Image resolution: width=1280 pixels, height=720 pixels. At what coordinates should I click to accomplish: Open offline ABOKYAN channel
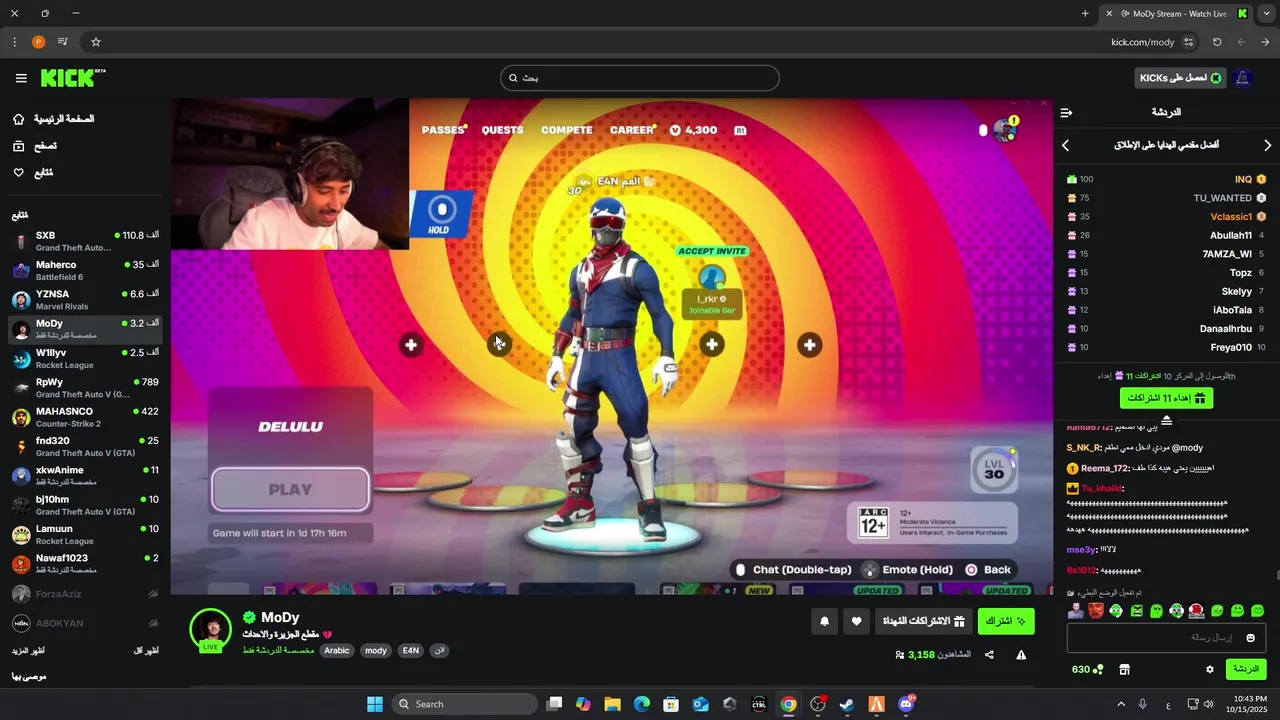tap(85, 623)
